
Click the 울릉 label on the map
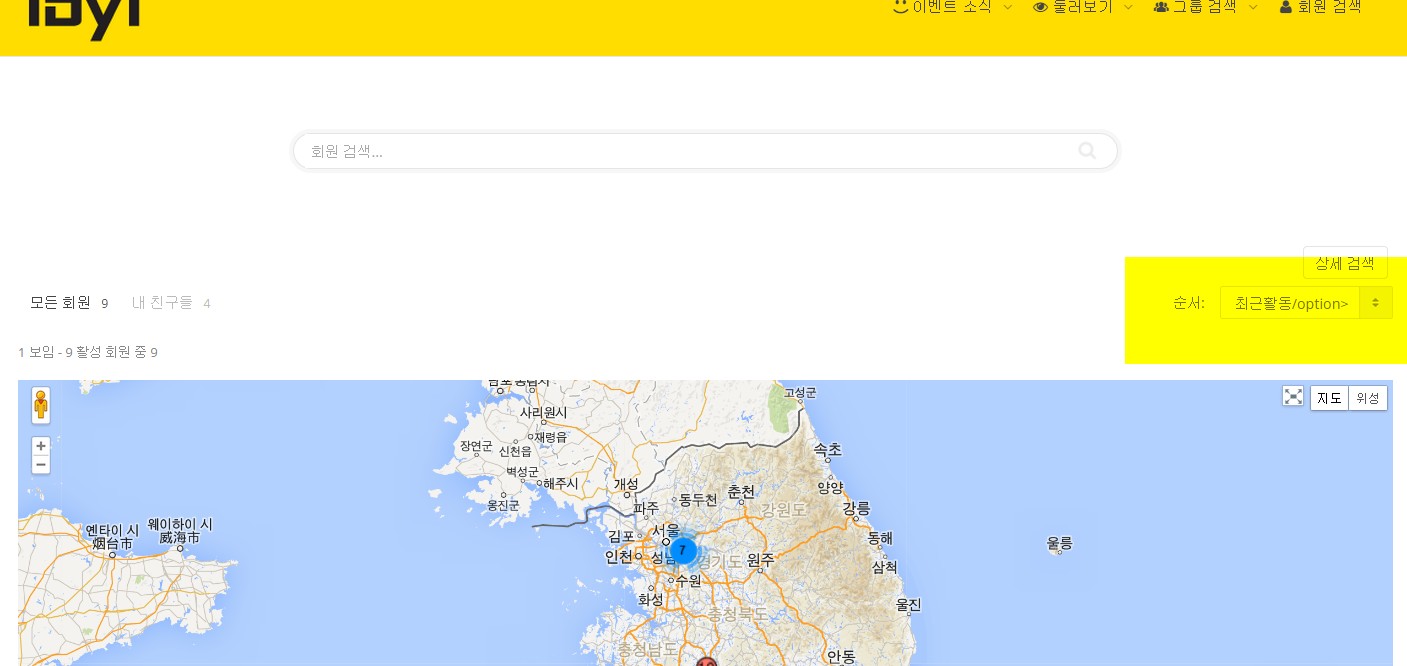[x=1060, y=543]
